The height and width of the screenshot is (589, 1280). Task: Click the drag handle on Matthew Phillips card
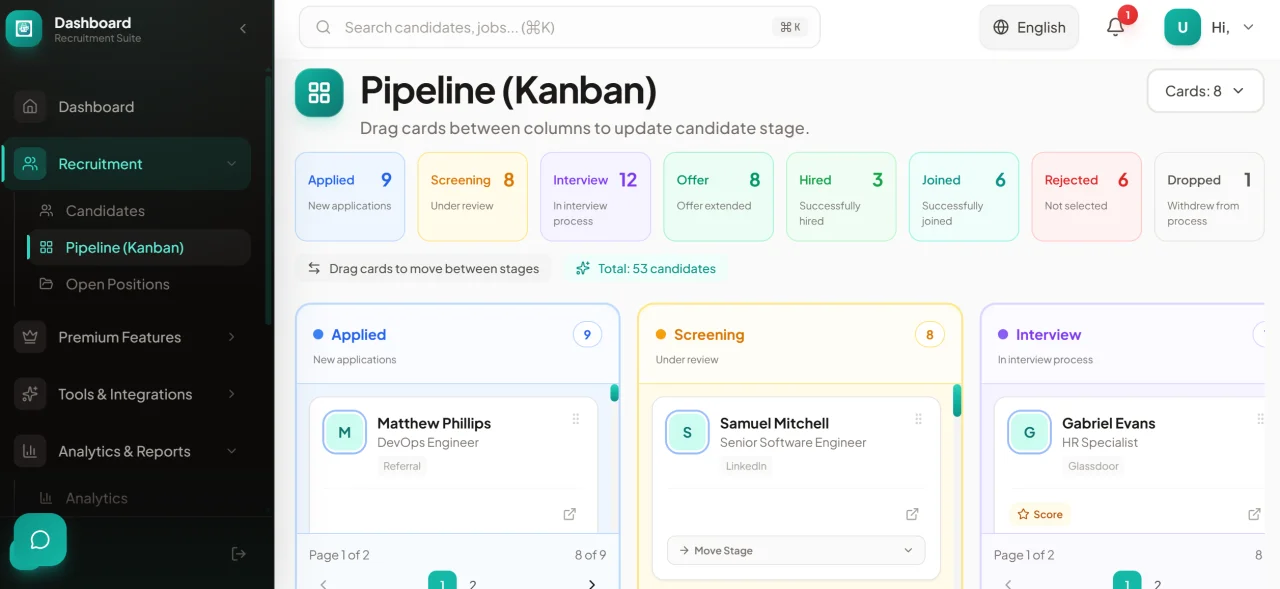coord(576,419)
